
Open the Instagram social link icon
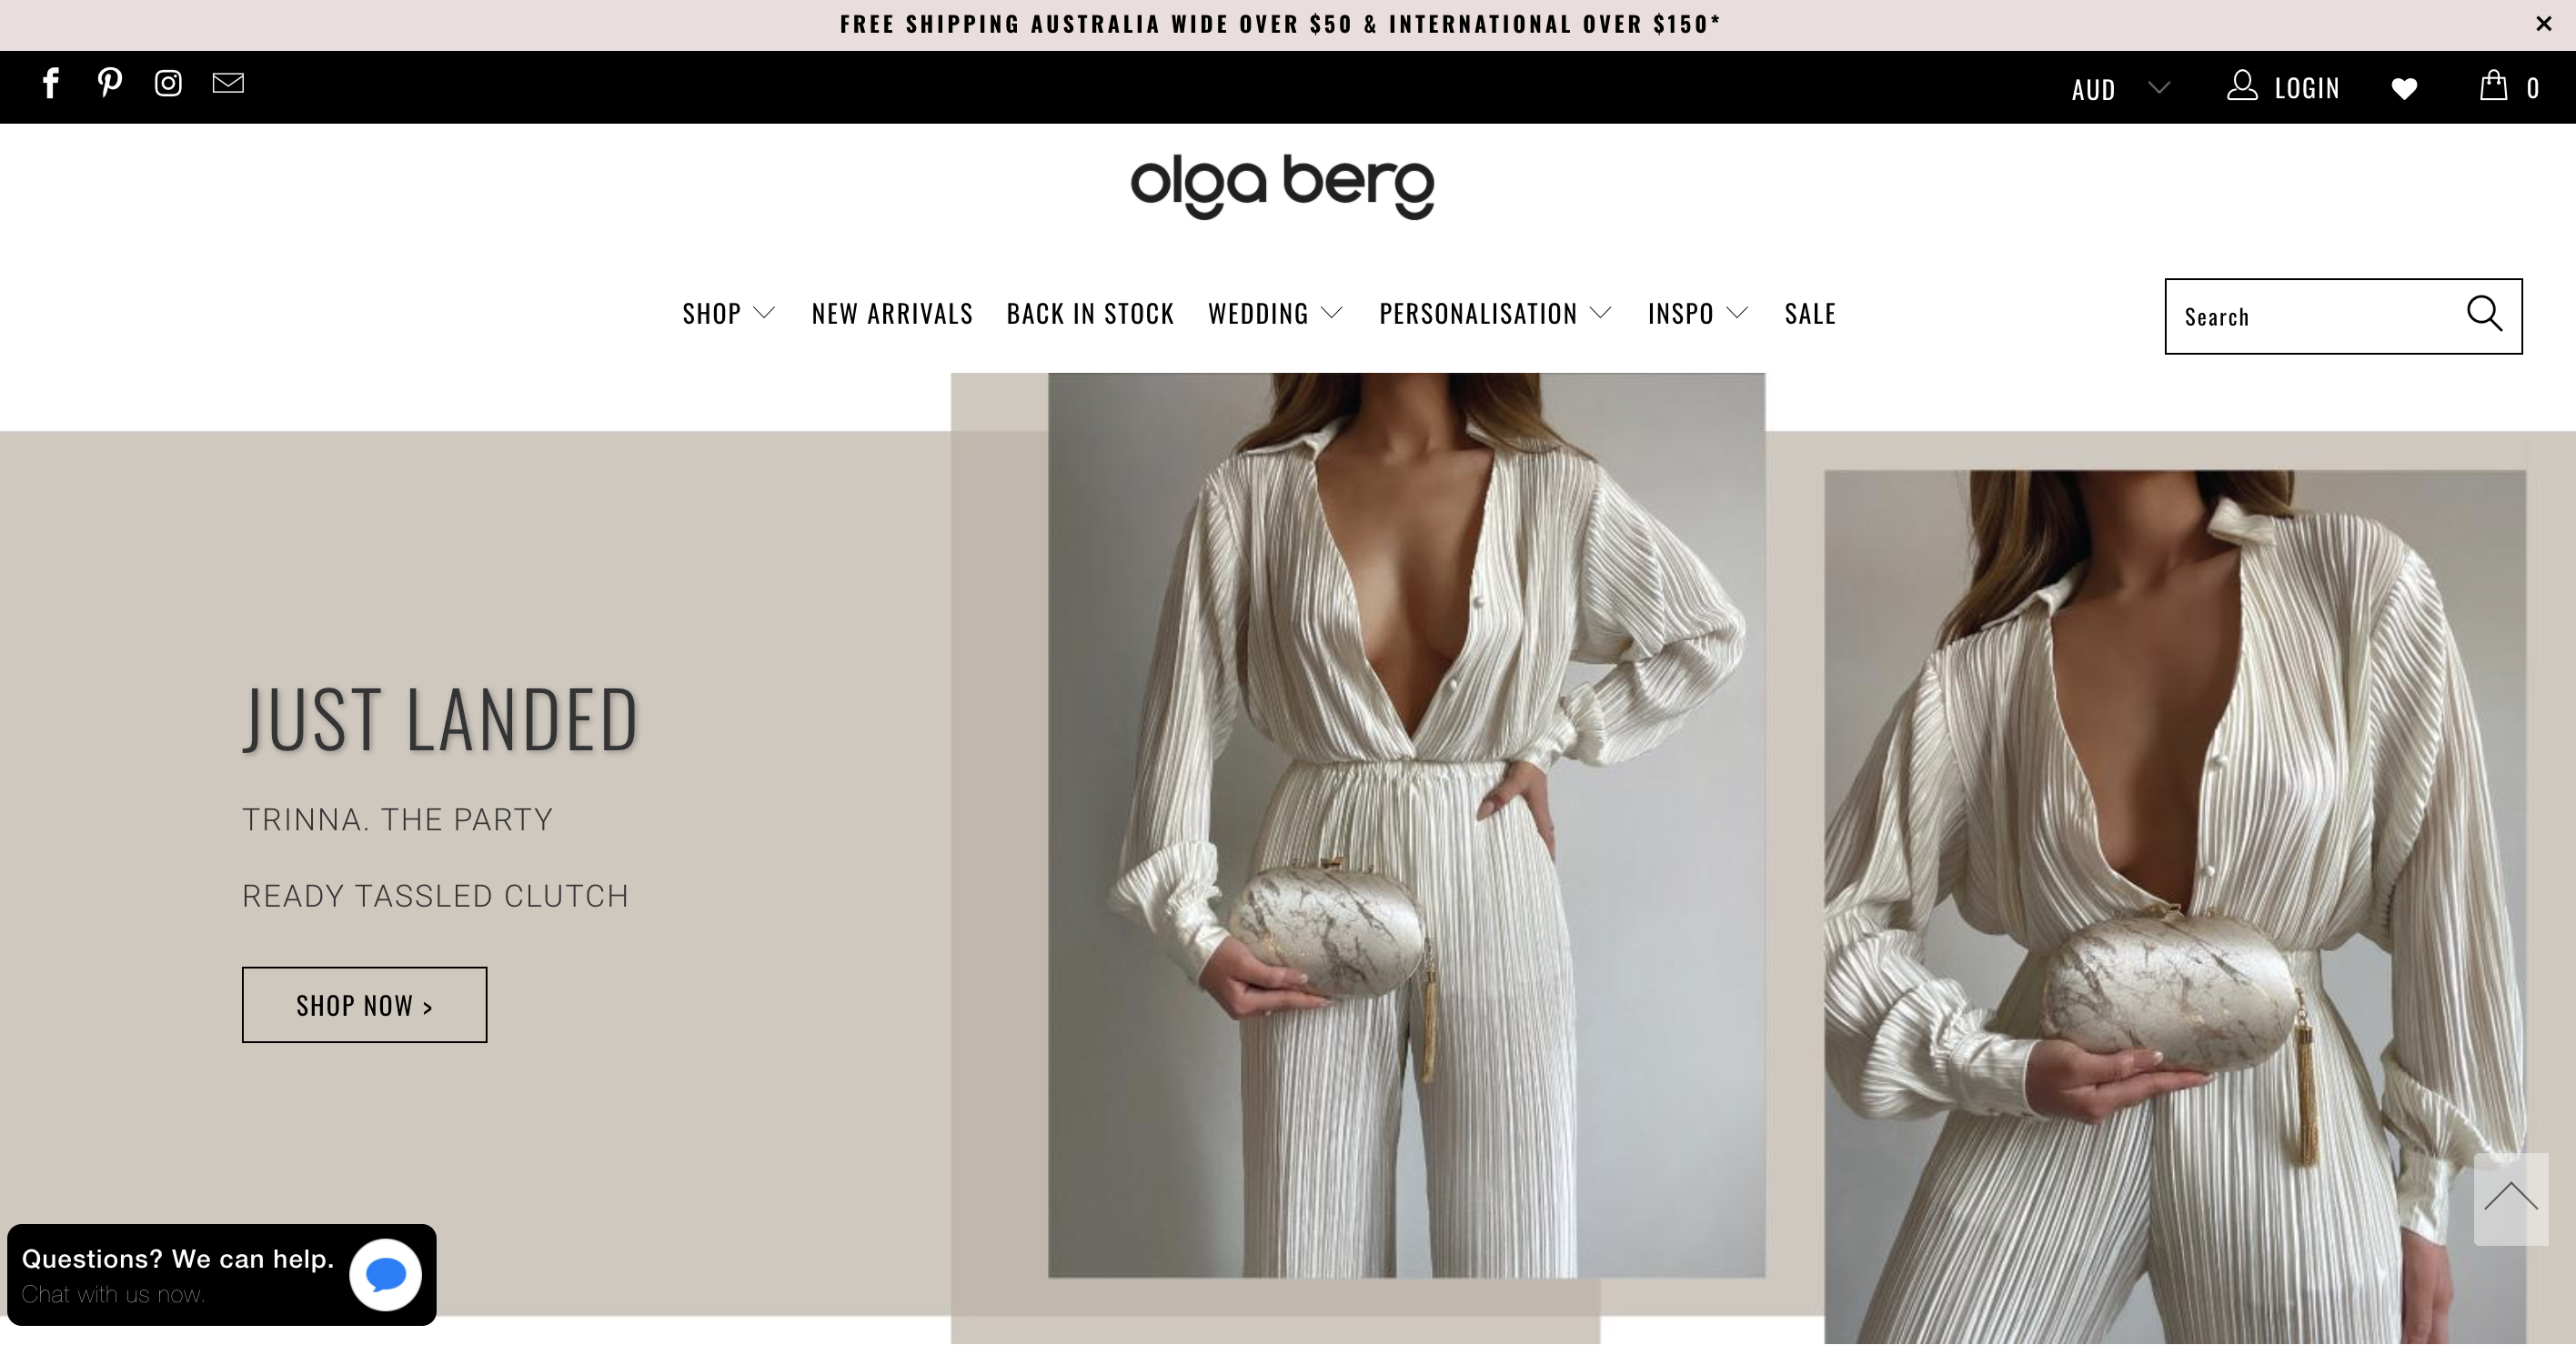(x=168, y=83)
